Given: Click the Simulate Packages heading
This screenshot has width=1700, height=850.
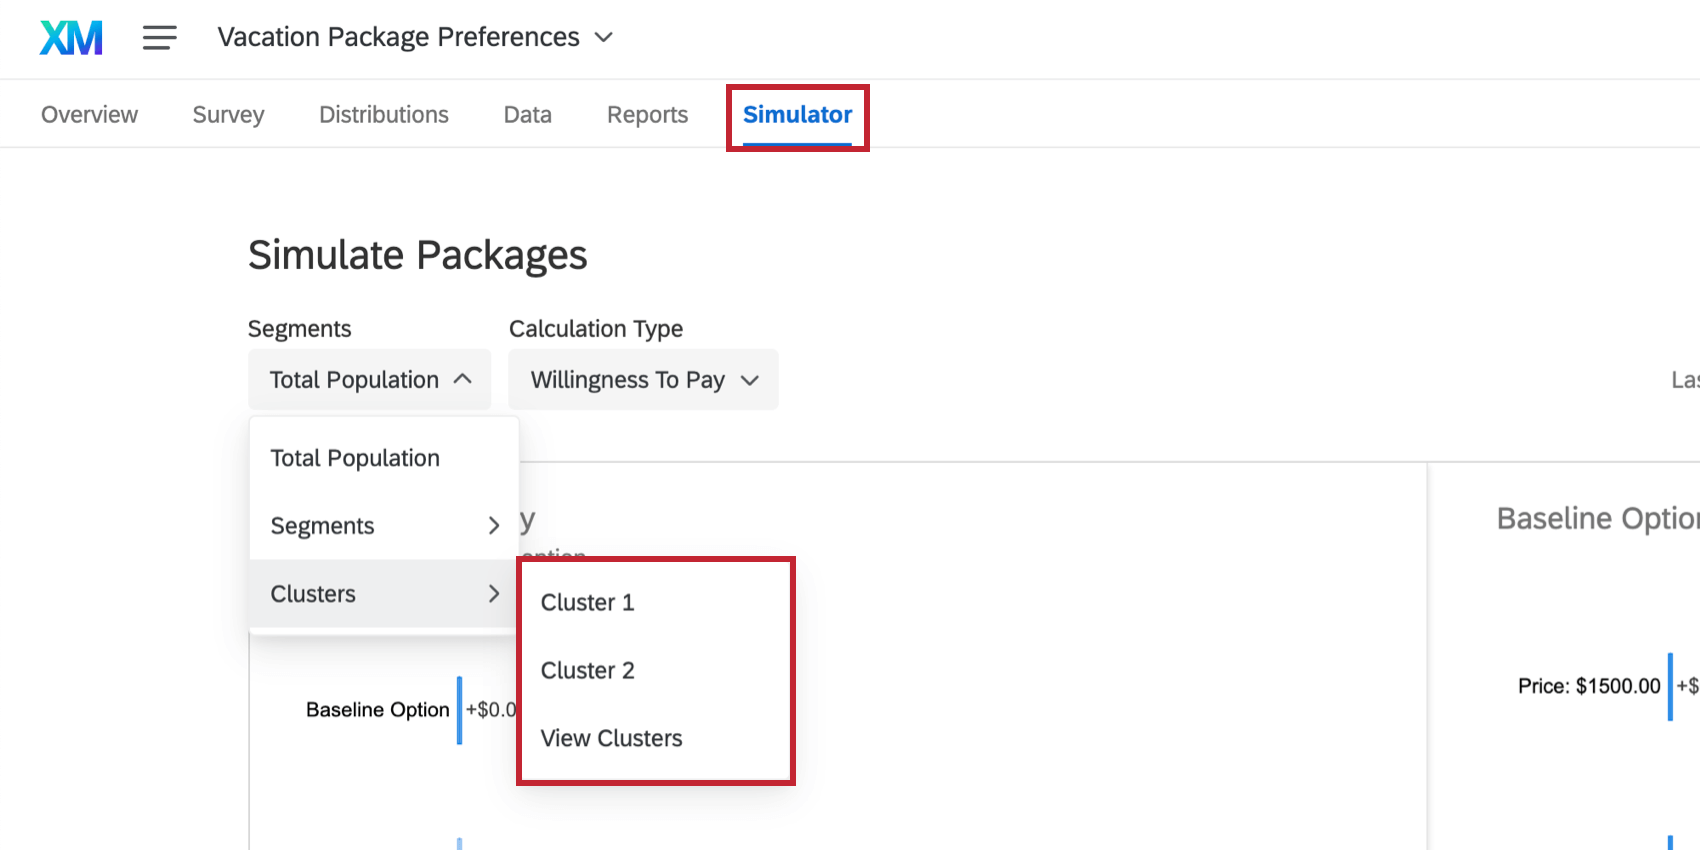Looking at the screenshot, I should pyautogui.click(x=417, y=255).
